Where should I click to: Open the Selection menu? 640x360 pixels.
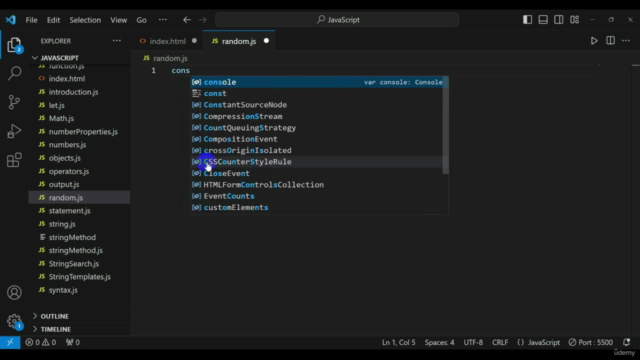point(85,20)
